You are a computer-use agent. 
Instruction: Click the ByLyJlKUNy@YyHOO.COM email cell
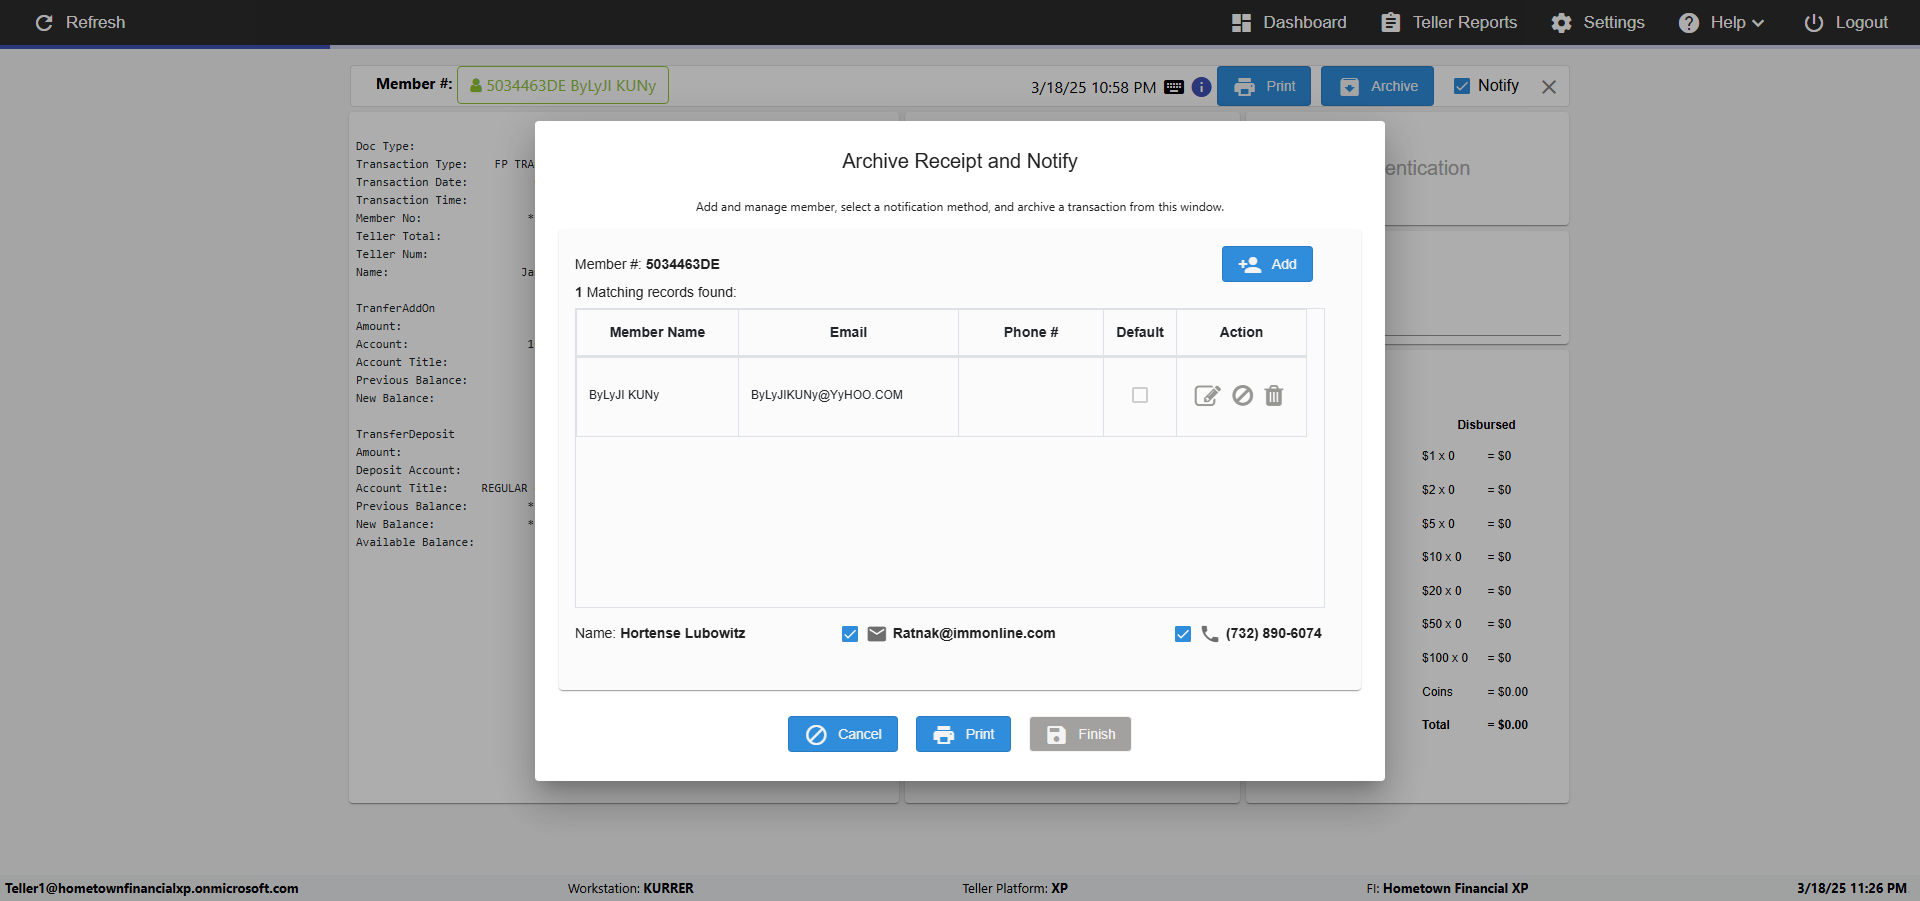click(848, 395)
